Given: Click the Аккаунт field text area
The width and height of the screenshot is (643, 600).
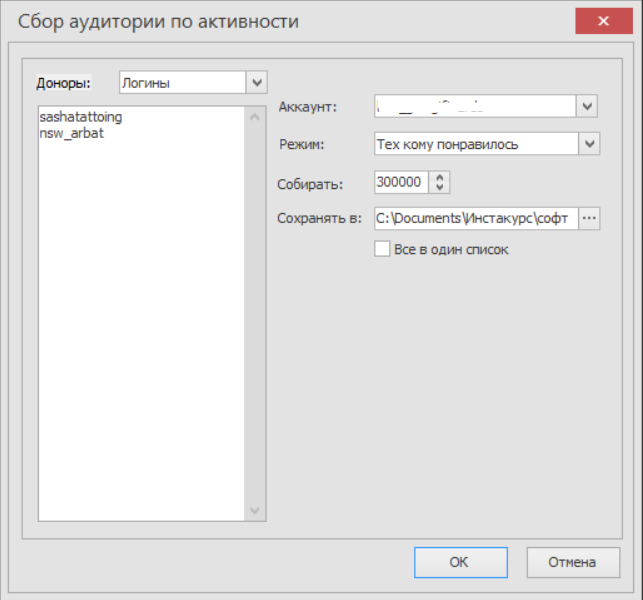Looking at the screenshot, I should (475, 106).
